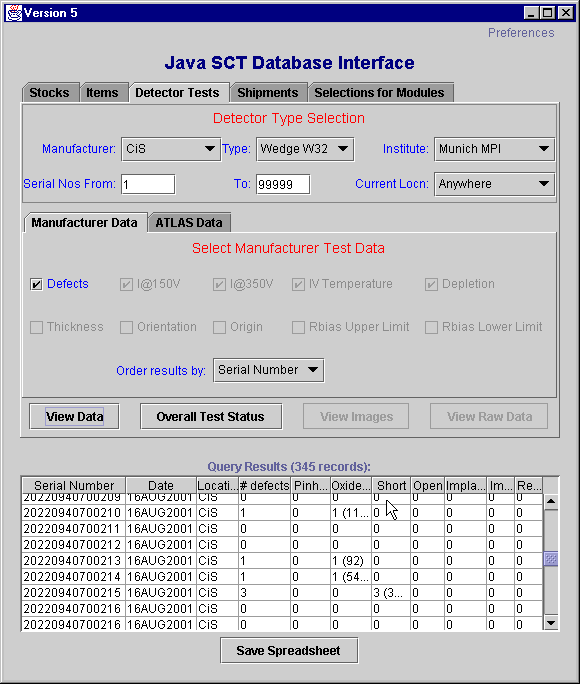Toggle the Depletion checkbox

click(x=431, y=284)
